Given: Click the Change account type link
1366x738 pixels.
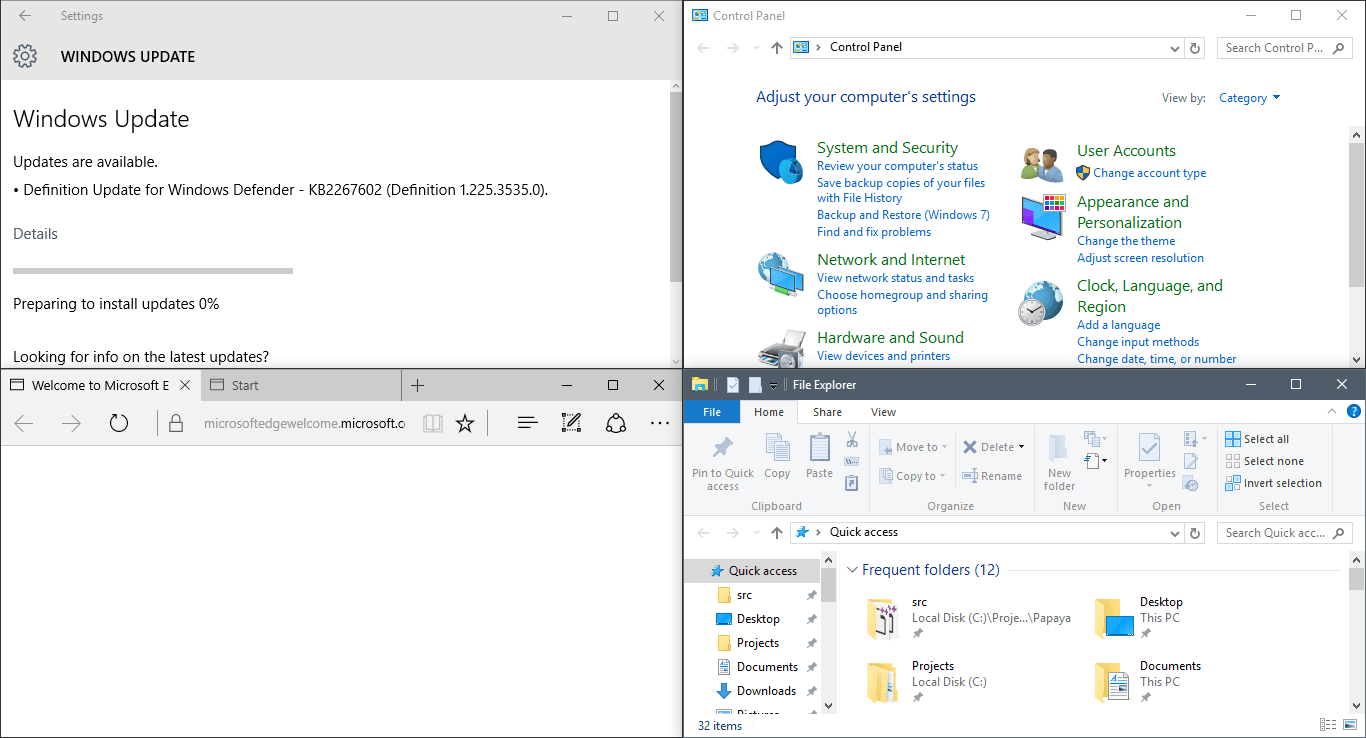Looking at the screenshot, I should pos(1149,173).
